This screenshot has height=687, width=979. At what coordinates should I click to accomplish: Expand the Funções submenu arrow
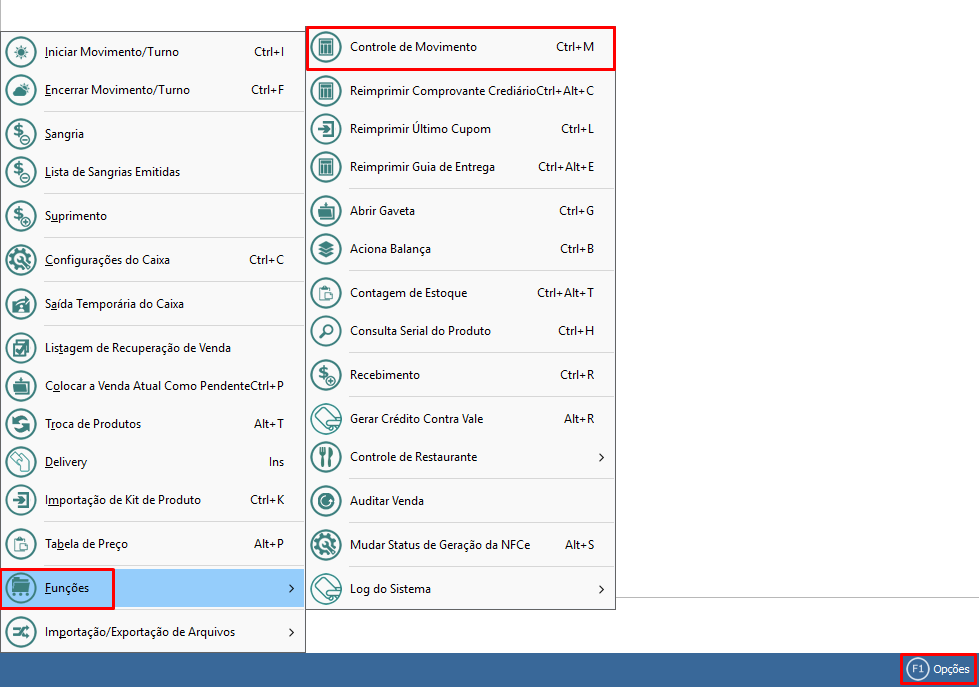[x=291, y=588]
